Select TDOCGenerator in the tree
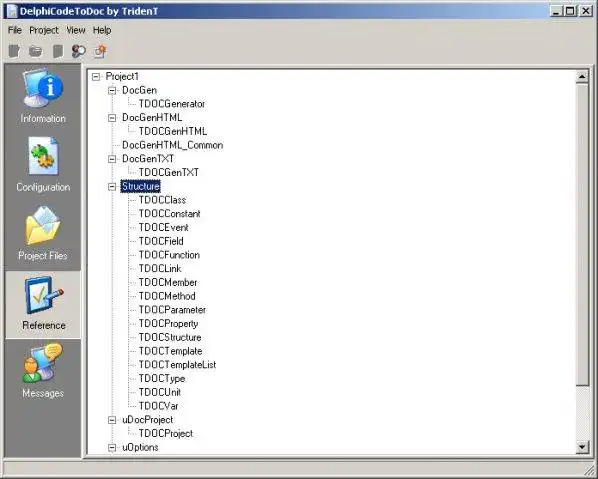The width and height of the screenshot is (598, 479). pyautogui.click(x=172, y=104)
